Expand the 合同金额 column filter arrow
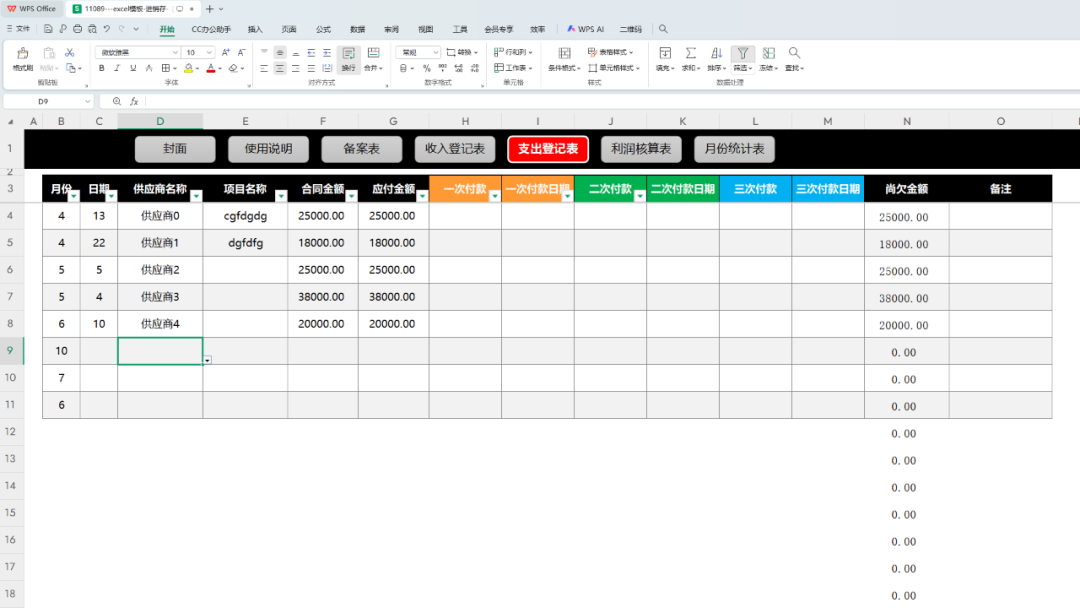1080x608 pixels. coord(352,196)
